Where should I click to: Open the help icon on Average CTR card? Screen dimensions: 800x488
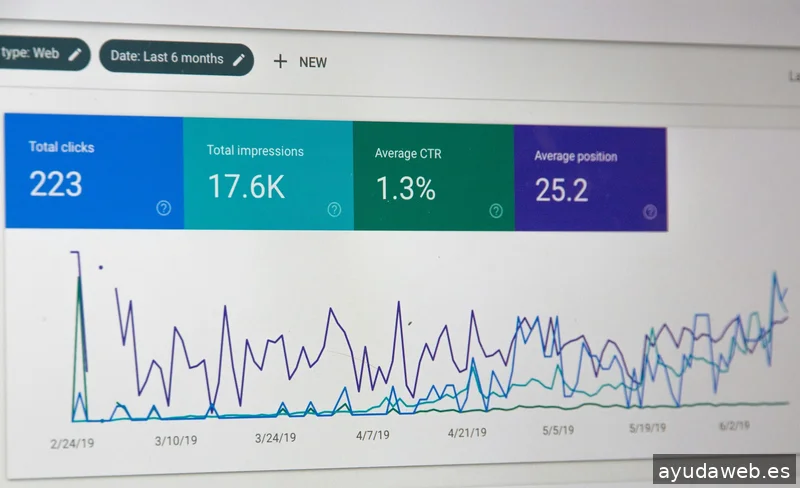(496, 210)
